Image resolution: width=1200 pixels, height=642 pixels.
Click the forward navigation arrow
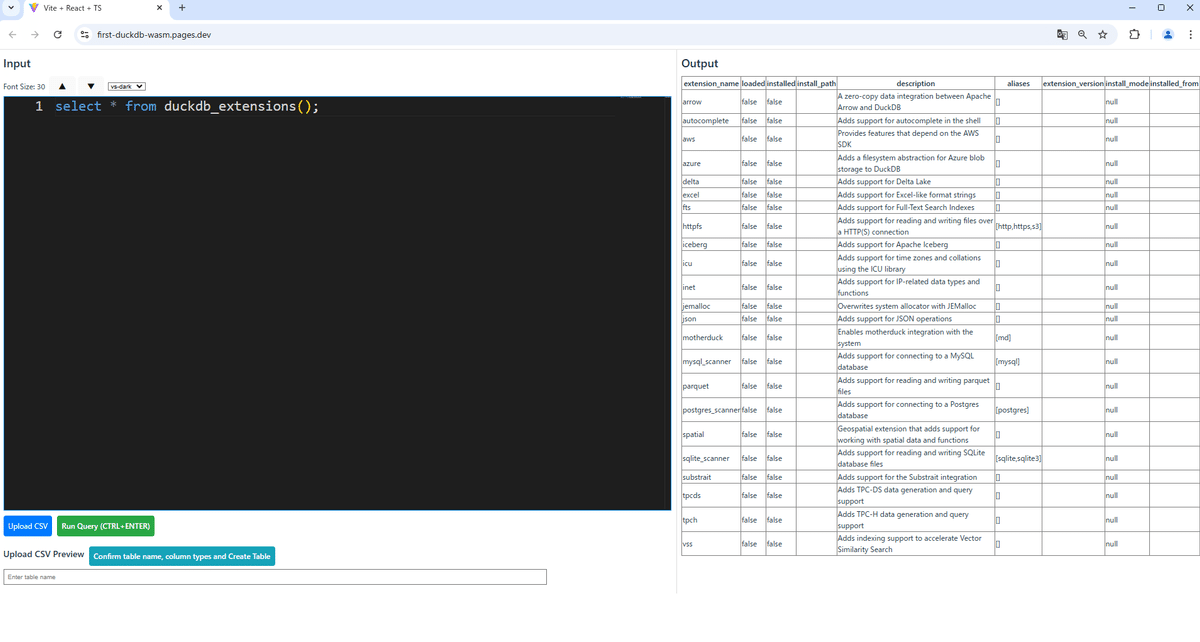(x=34, y=33)
